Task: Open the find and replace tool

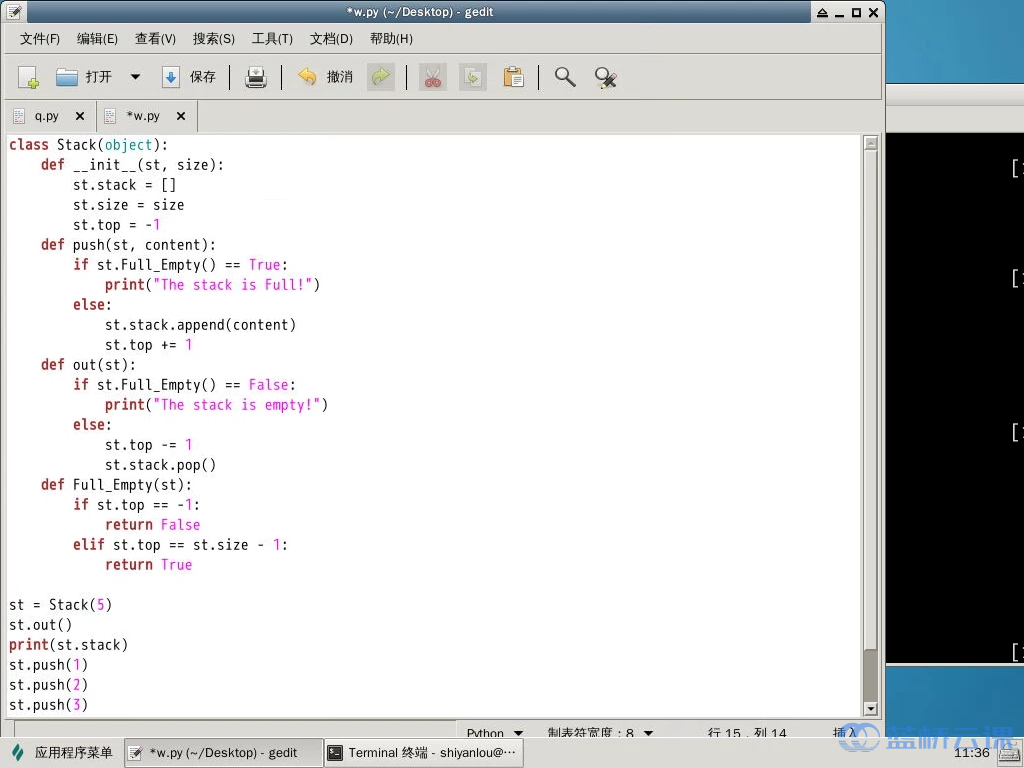Action: [605, 77]
